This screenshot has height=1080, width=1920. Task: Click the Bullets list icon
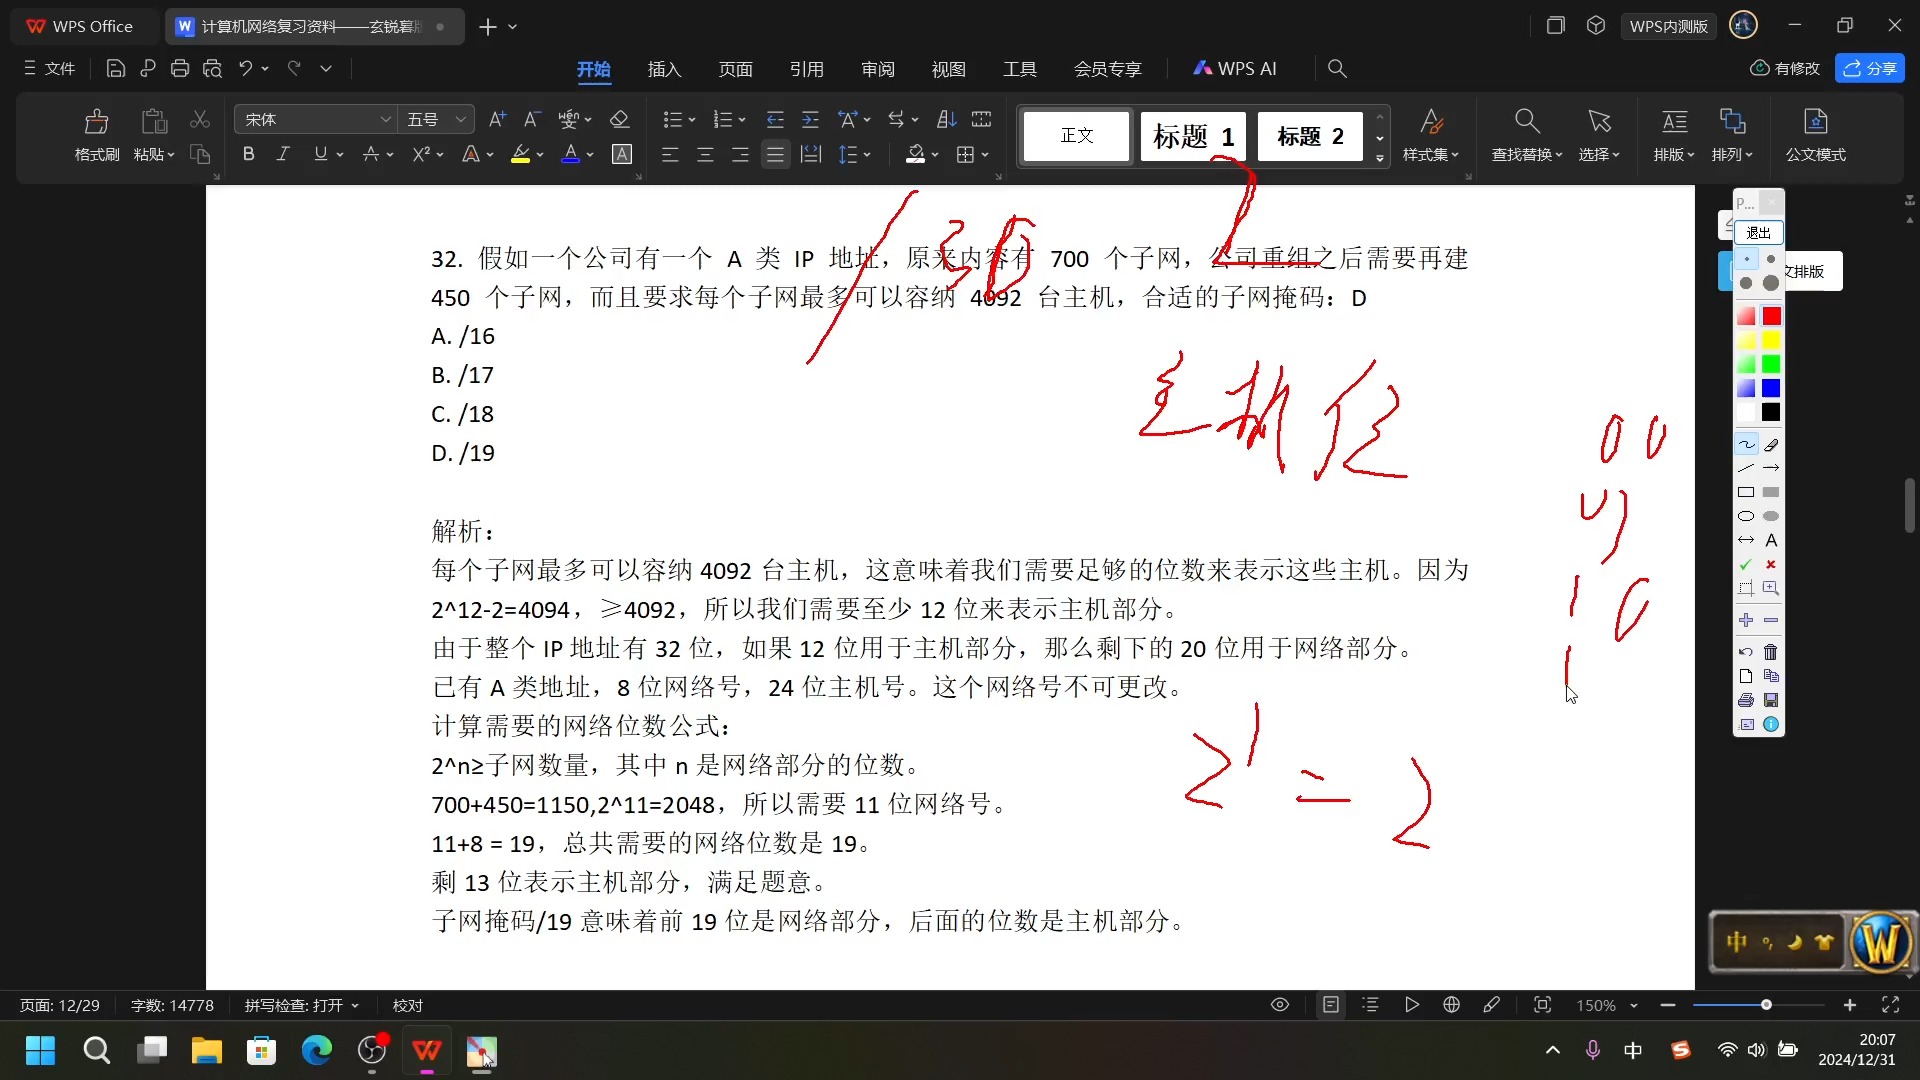coord(673,119)
